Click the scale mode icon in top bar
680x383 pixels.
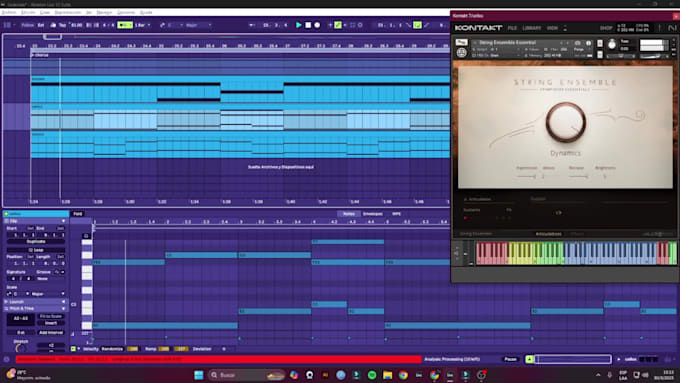(162, 25)
